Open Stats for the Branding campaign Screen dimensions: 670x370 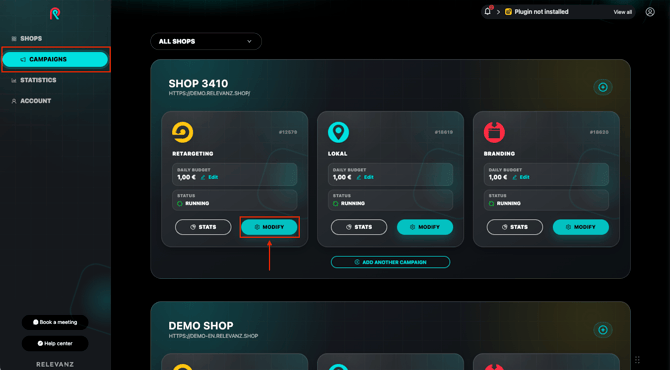point(514,227)
